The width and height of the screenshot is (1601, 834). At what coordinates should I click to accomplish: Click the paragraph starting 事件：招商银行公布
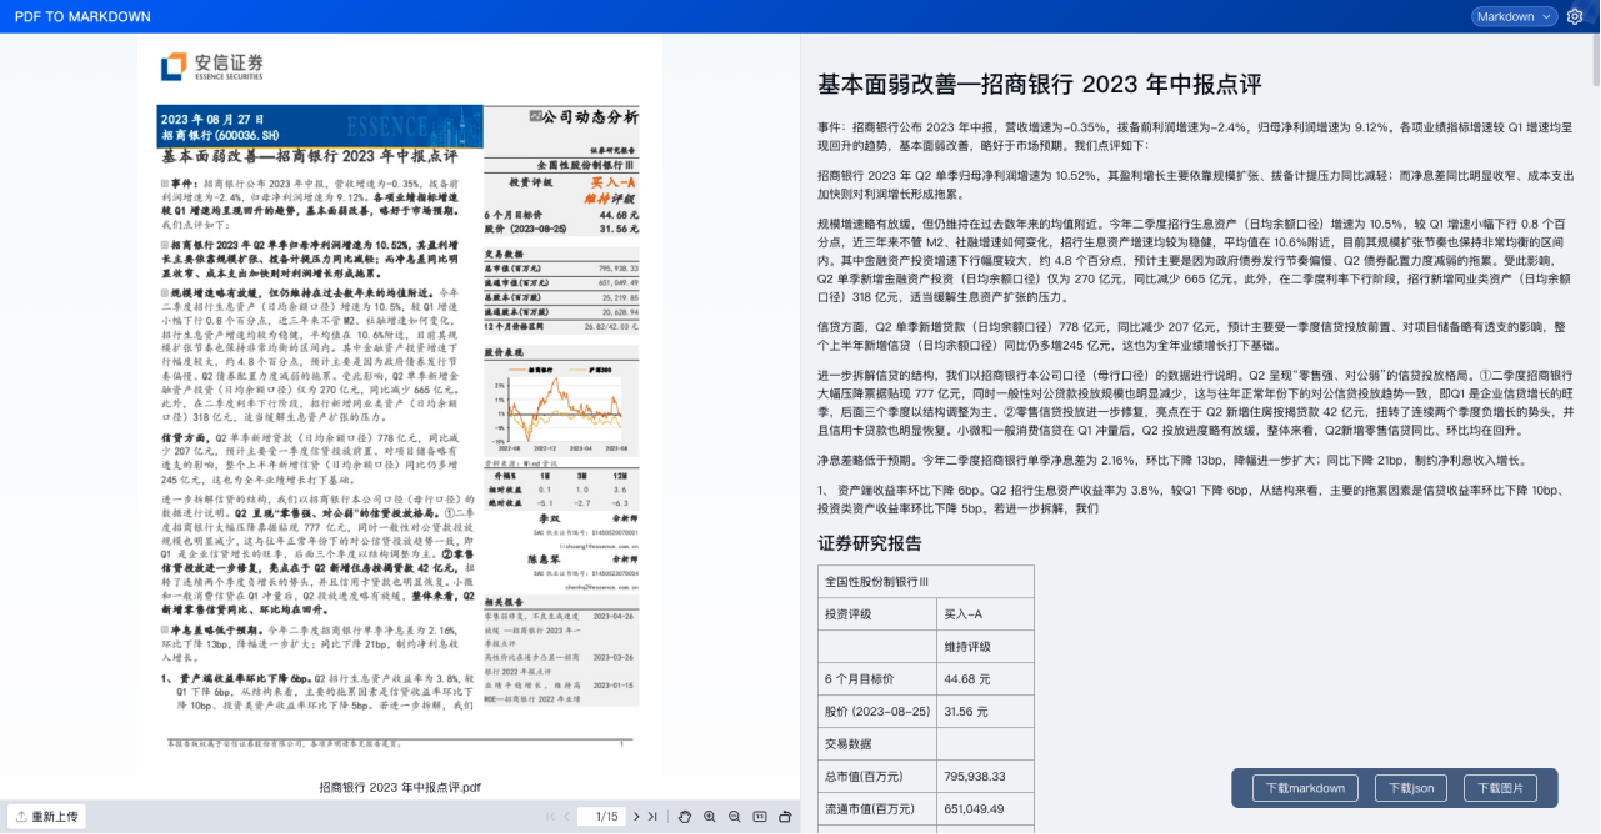1195,136
